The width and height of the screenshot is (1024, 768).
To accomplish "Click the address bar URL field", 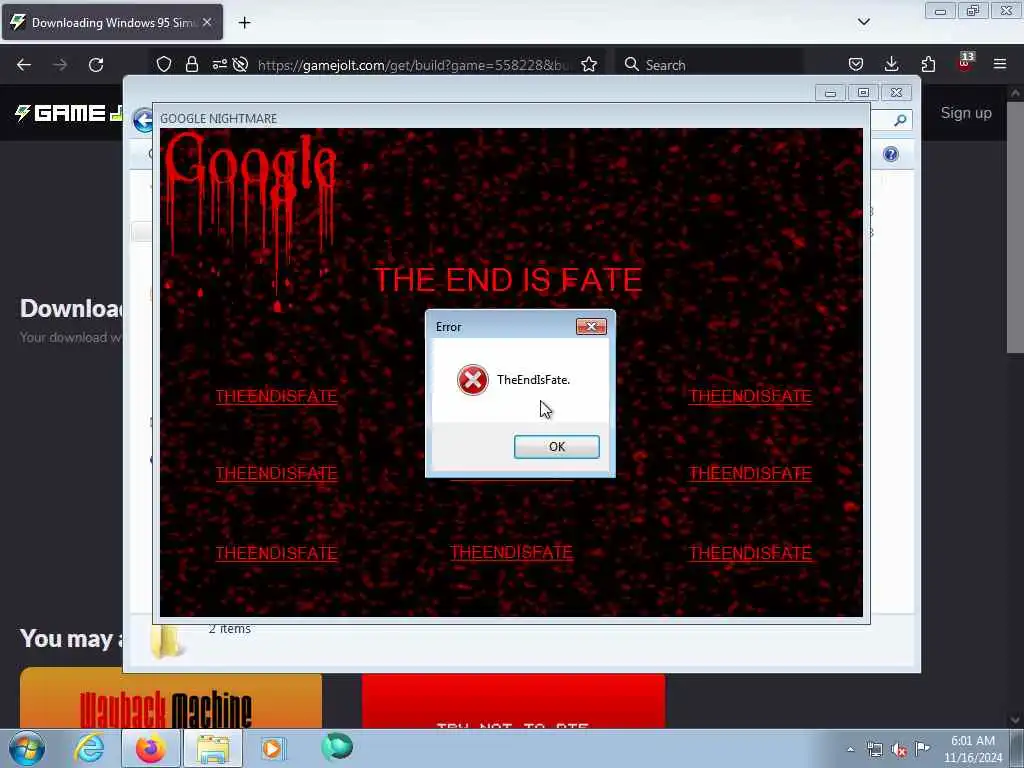I will point(415,65).
